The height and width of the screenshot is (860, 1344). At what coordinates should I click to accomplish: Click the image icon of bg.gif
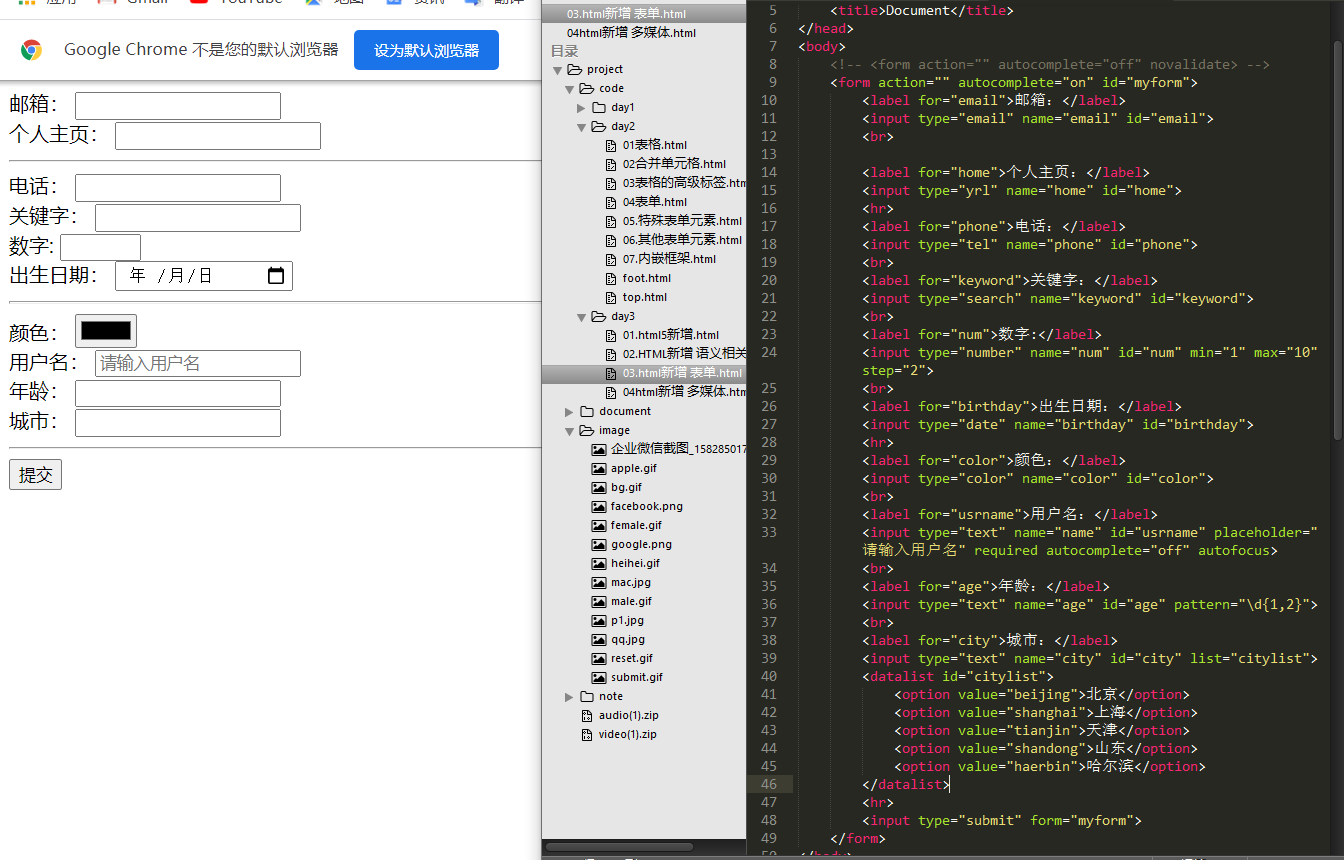(x=599, y=488)
